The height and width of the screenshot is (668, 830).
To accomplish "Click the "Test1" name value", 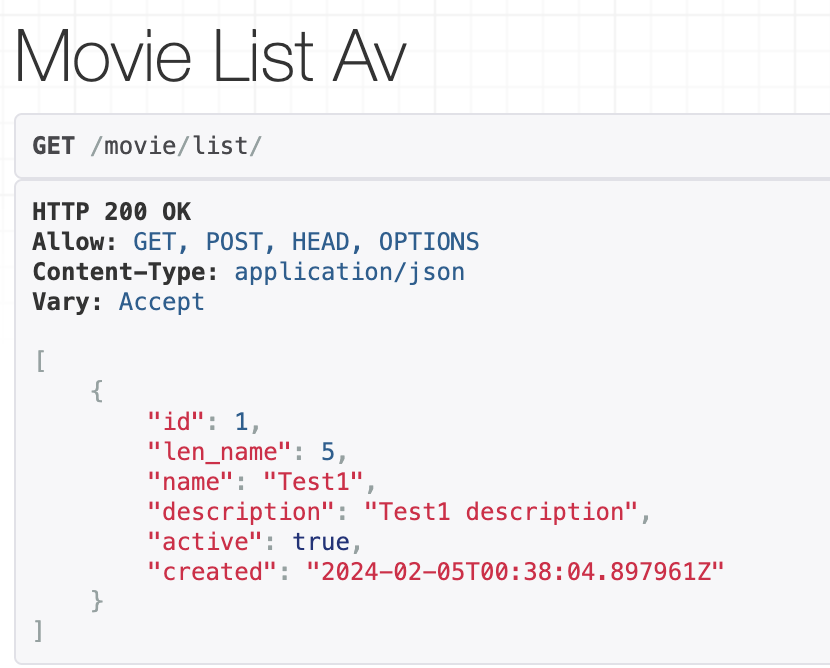I will click(313, 482).
